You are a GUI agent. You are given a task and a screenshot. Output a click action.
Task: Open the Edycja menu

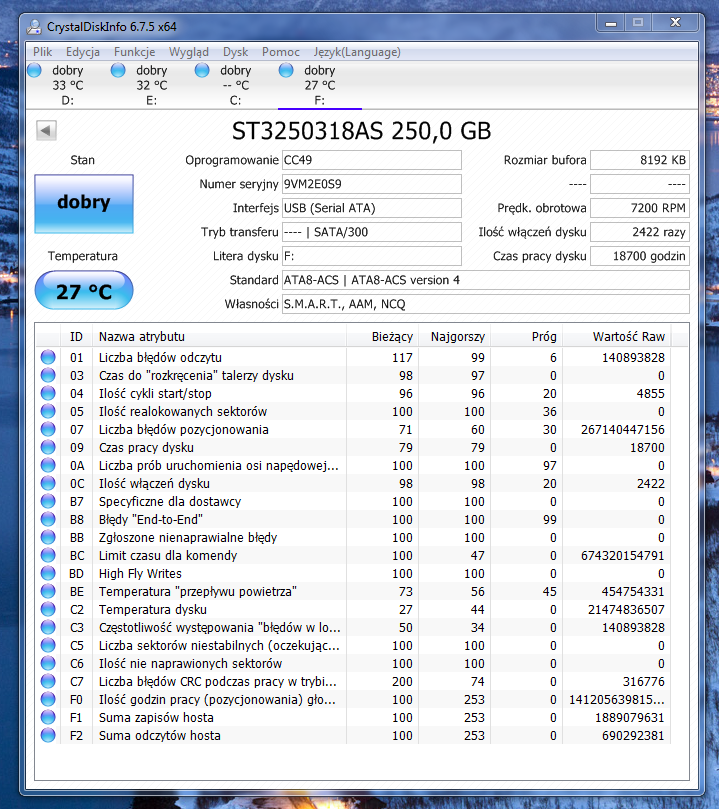click(83, 52)
